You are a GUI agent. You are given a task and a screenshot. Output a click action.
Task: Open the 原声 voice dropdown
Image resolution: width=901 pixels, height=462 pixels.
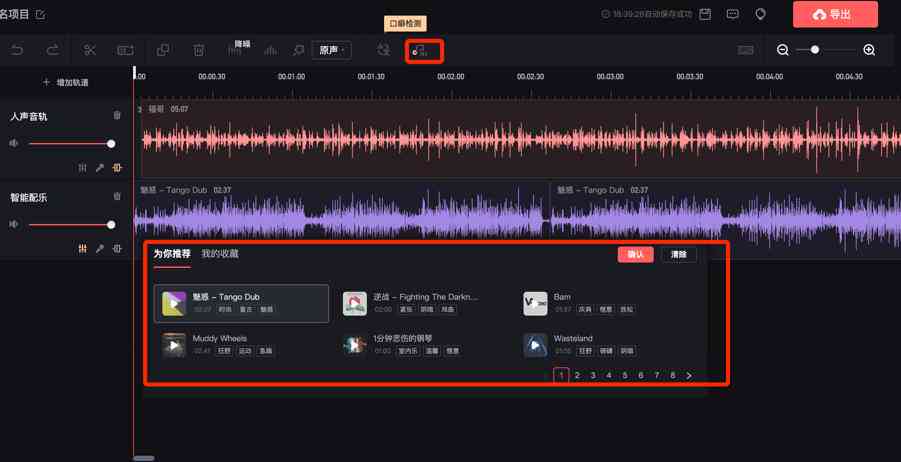pyautogui.click(x=331, y=51)
